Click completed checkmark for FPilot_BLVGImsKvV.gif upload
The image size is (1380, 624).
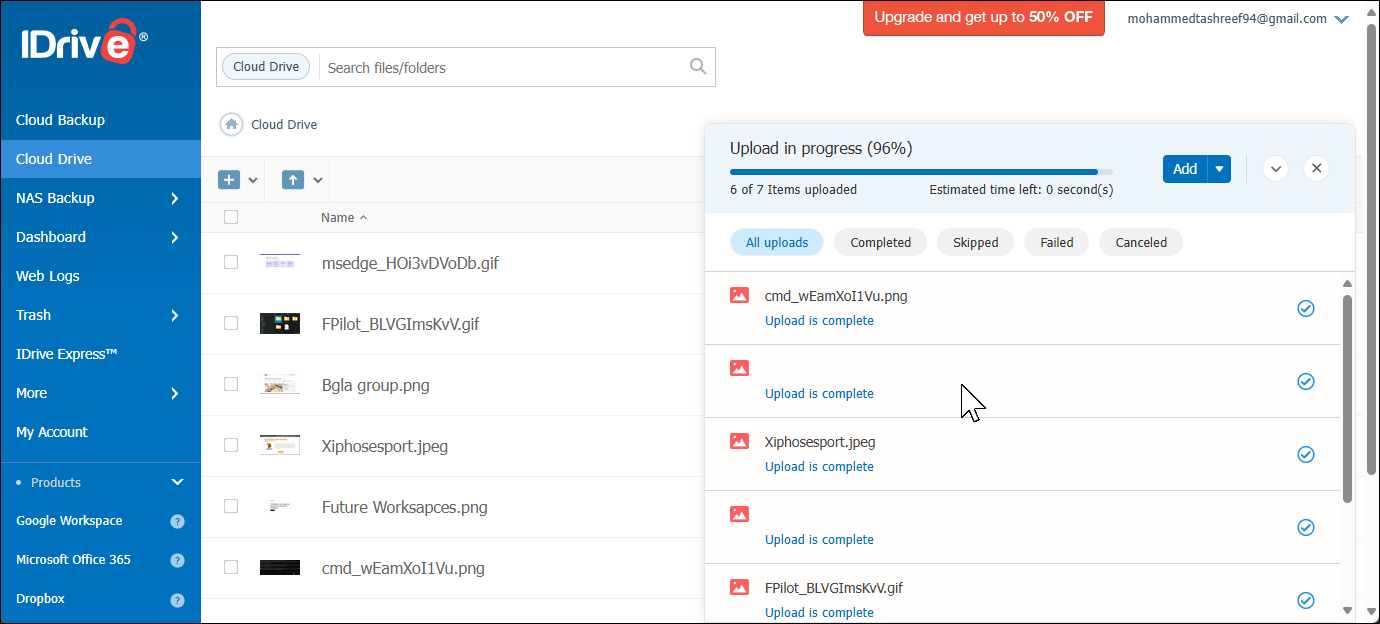coord(1305,600)
